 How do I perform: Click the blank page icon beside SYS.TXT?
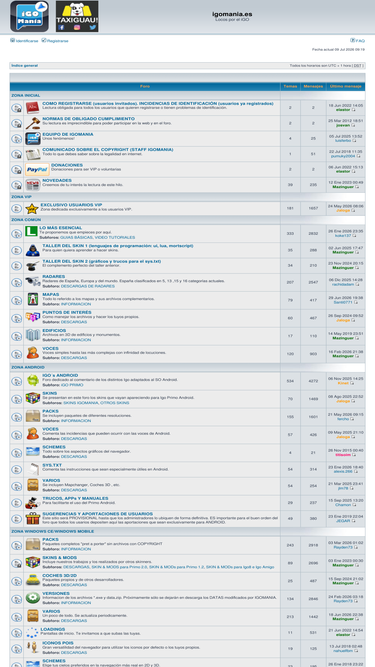pos(33,469)
